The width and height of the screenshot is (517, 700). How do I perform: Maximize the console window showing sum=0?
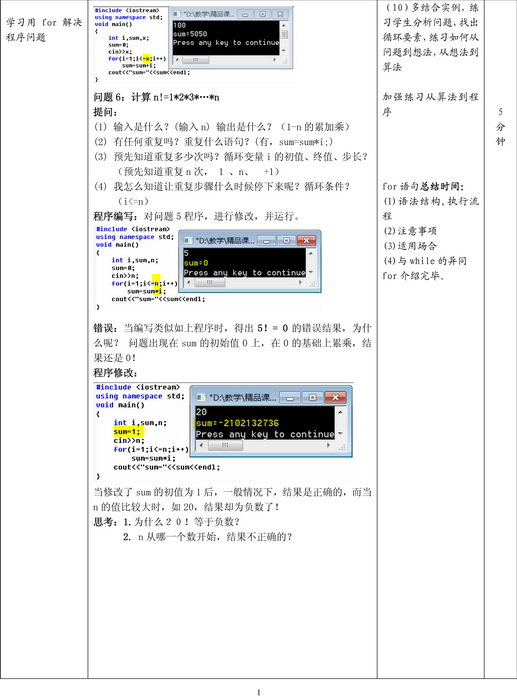[286, 241]
